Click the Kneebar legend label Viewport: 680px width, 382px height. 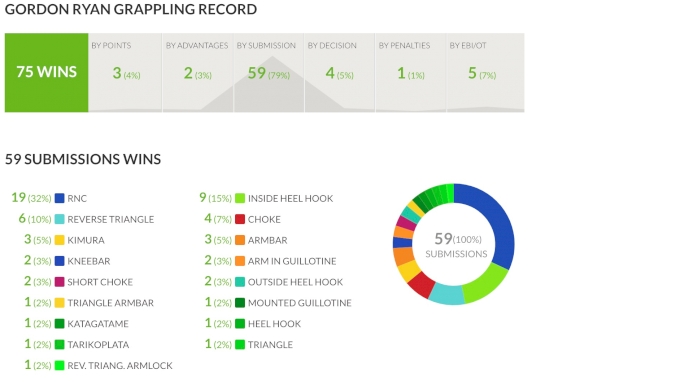88,261
